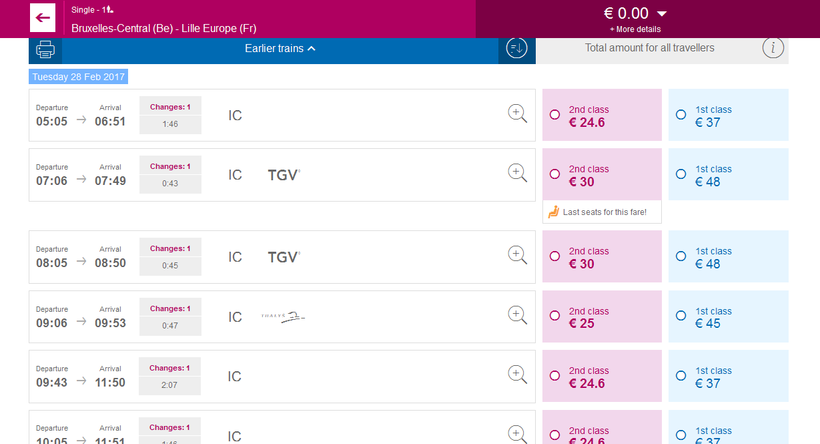The height and width of the screenshot is (444, 820).
Task: Expand the Earlier trains section
Action: click(280, 48)
